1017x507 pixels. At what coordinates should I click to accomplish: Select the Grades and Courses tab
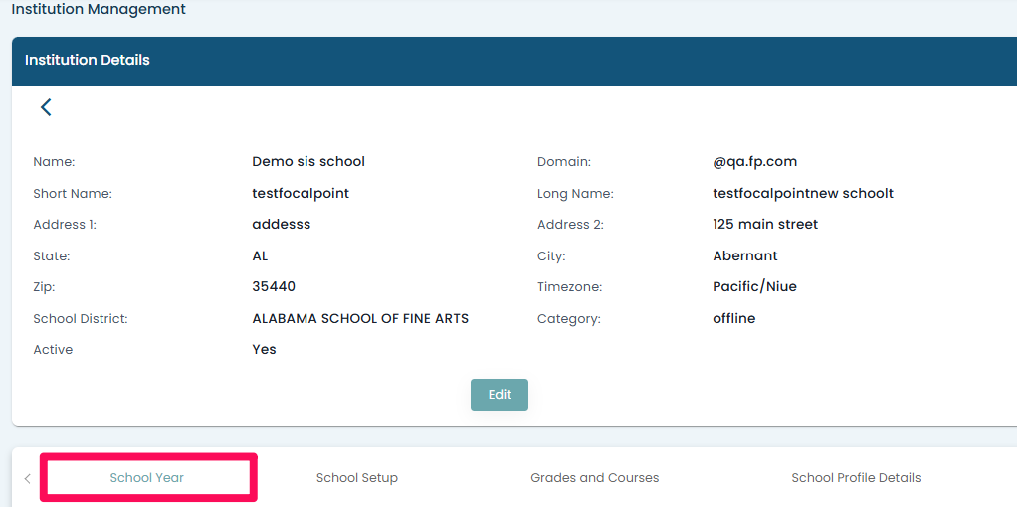[x=594, y=478]
